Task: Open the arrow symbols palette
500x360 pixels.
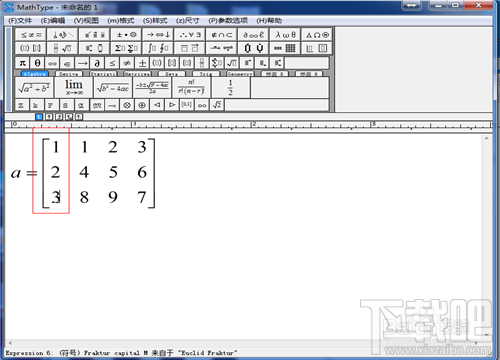Action: 158,35
